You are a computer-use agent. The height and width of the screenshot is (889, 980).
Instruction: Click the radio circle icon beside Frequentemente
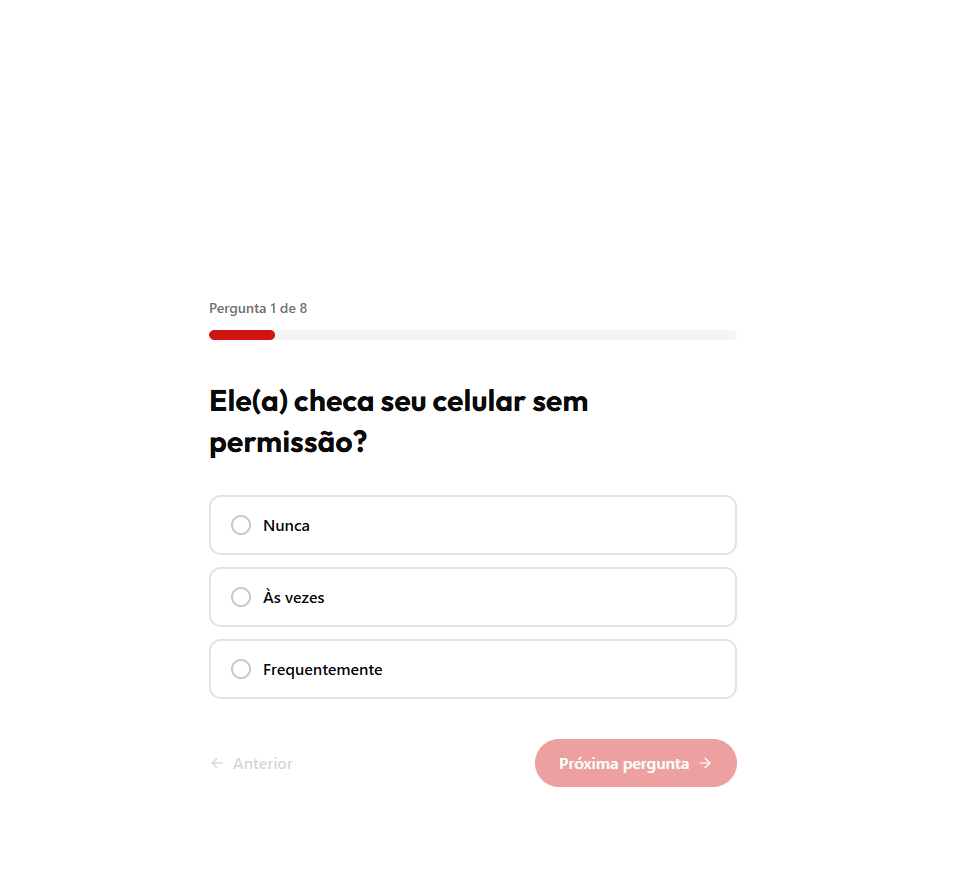pyautogui.click(x=240, y=669)
